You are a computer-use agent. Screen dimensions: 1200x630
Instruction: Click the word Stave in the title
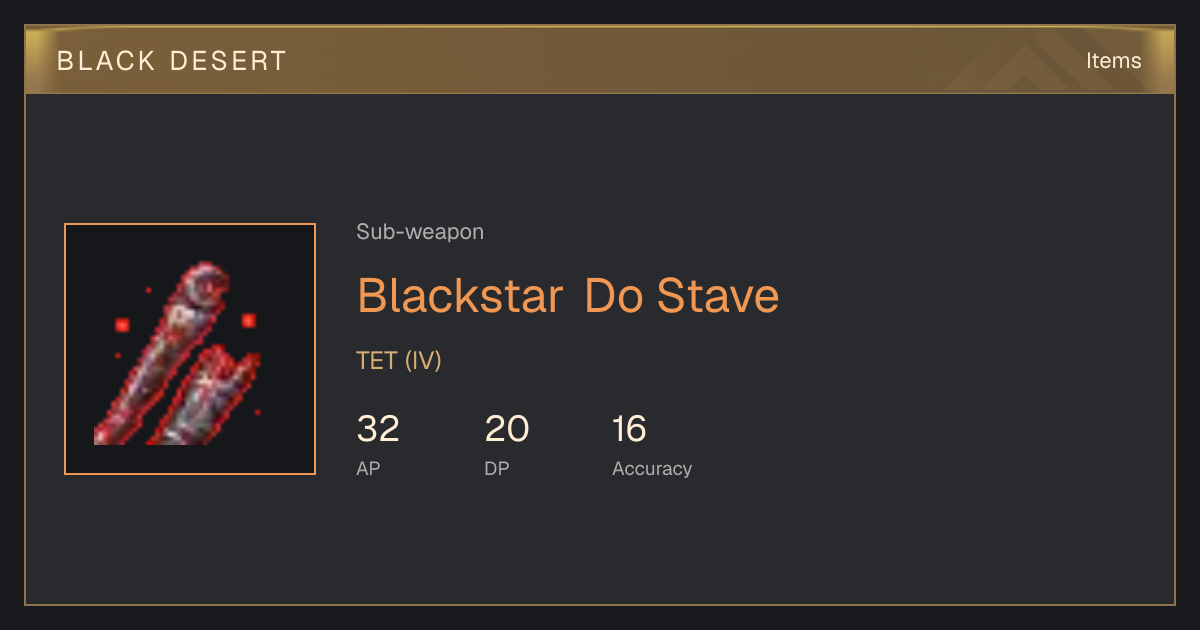pyautogui.click(x=718, y=296)
